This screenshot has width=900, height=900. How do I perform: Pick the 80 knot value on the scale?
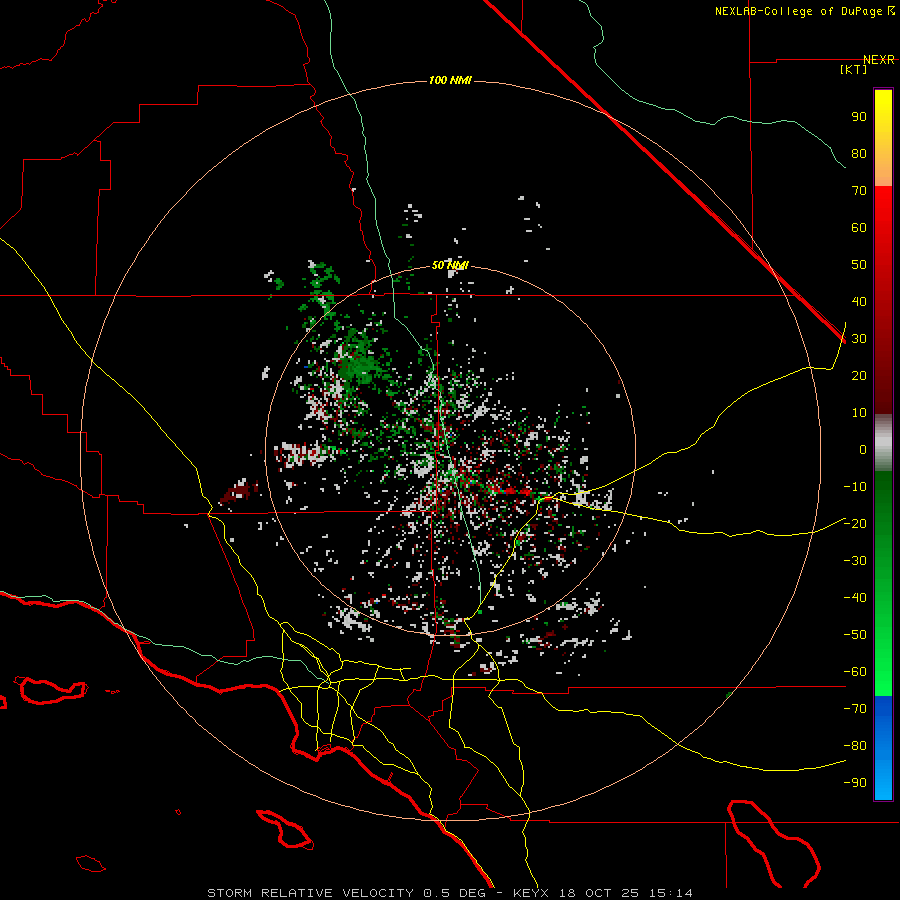tap(859, 153)
